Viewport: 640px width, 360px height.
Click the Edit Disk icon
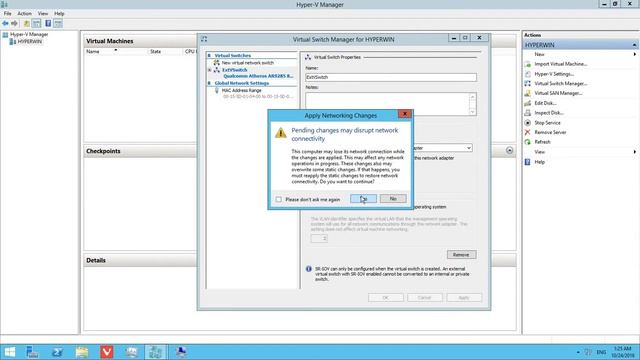tap(527, 103)
